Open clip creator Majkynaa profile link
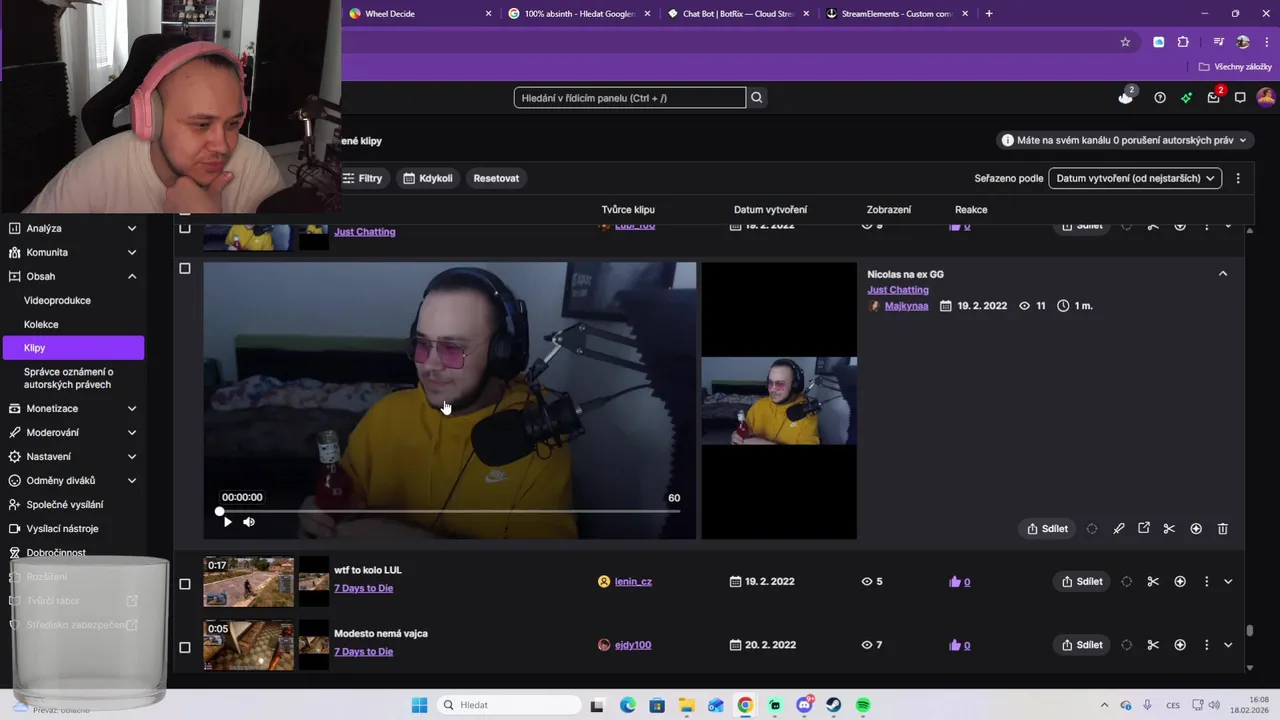The height and width of the screenshot is (720, 1280). click(x=906, y=306)
